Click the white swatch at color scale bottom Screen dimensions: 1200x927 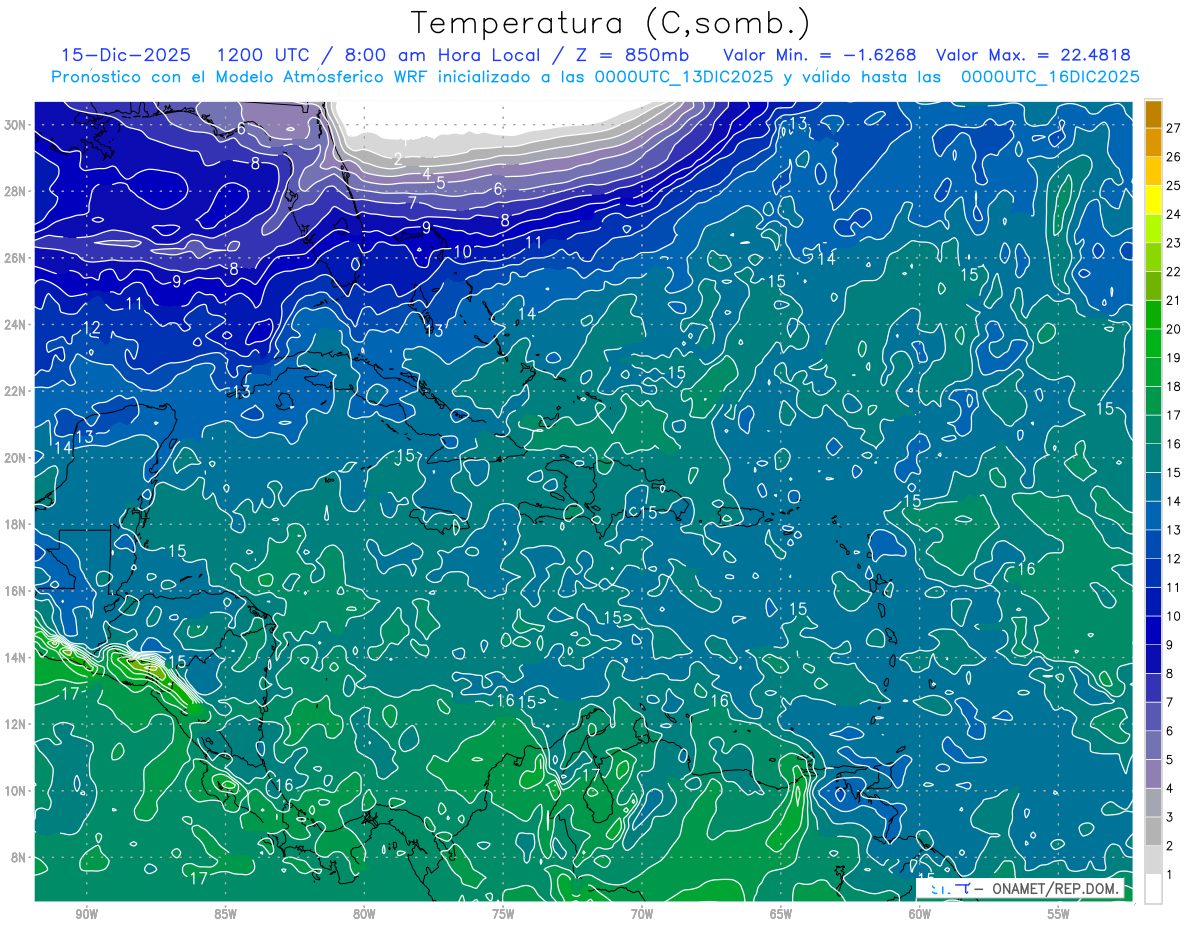(1153, 888)
